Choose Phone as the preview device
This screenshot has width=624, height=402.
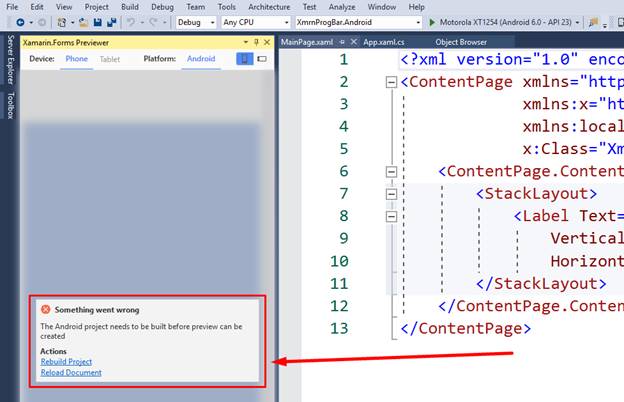pos(76,59)
